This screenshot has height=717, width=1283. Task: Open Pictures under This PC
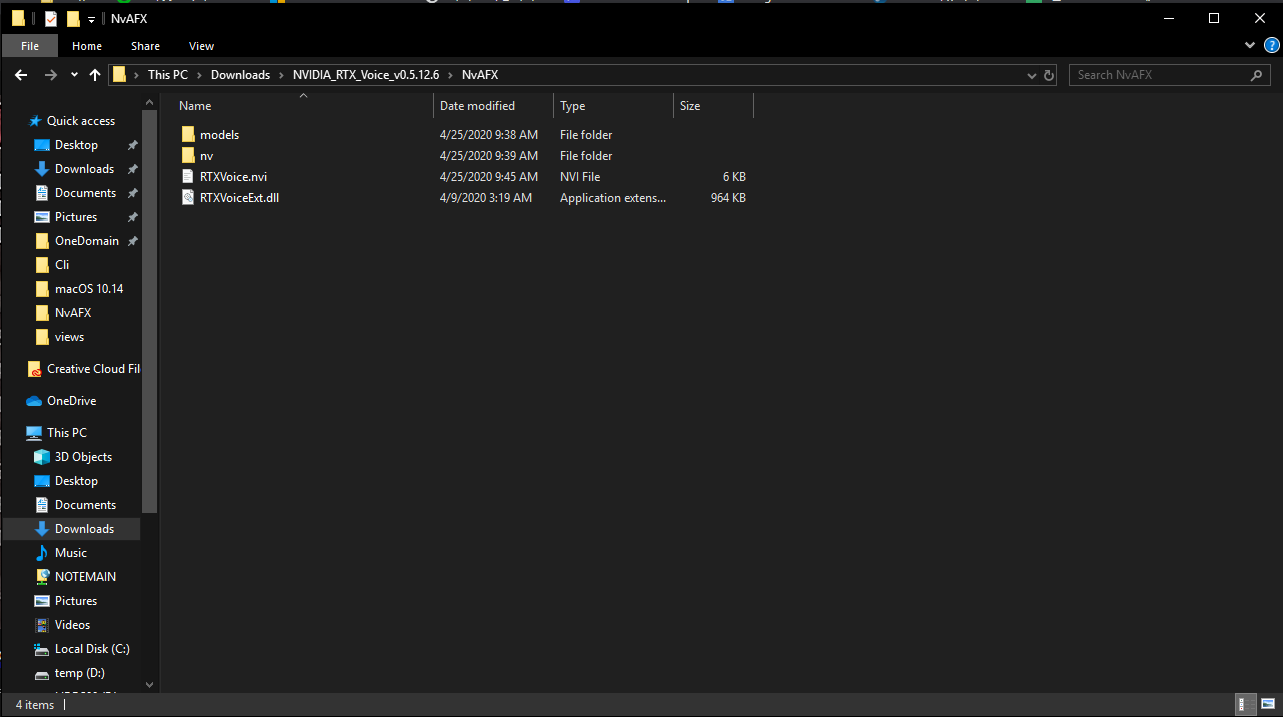[x=76, y=601]
